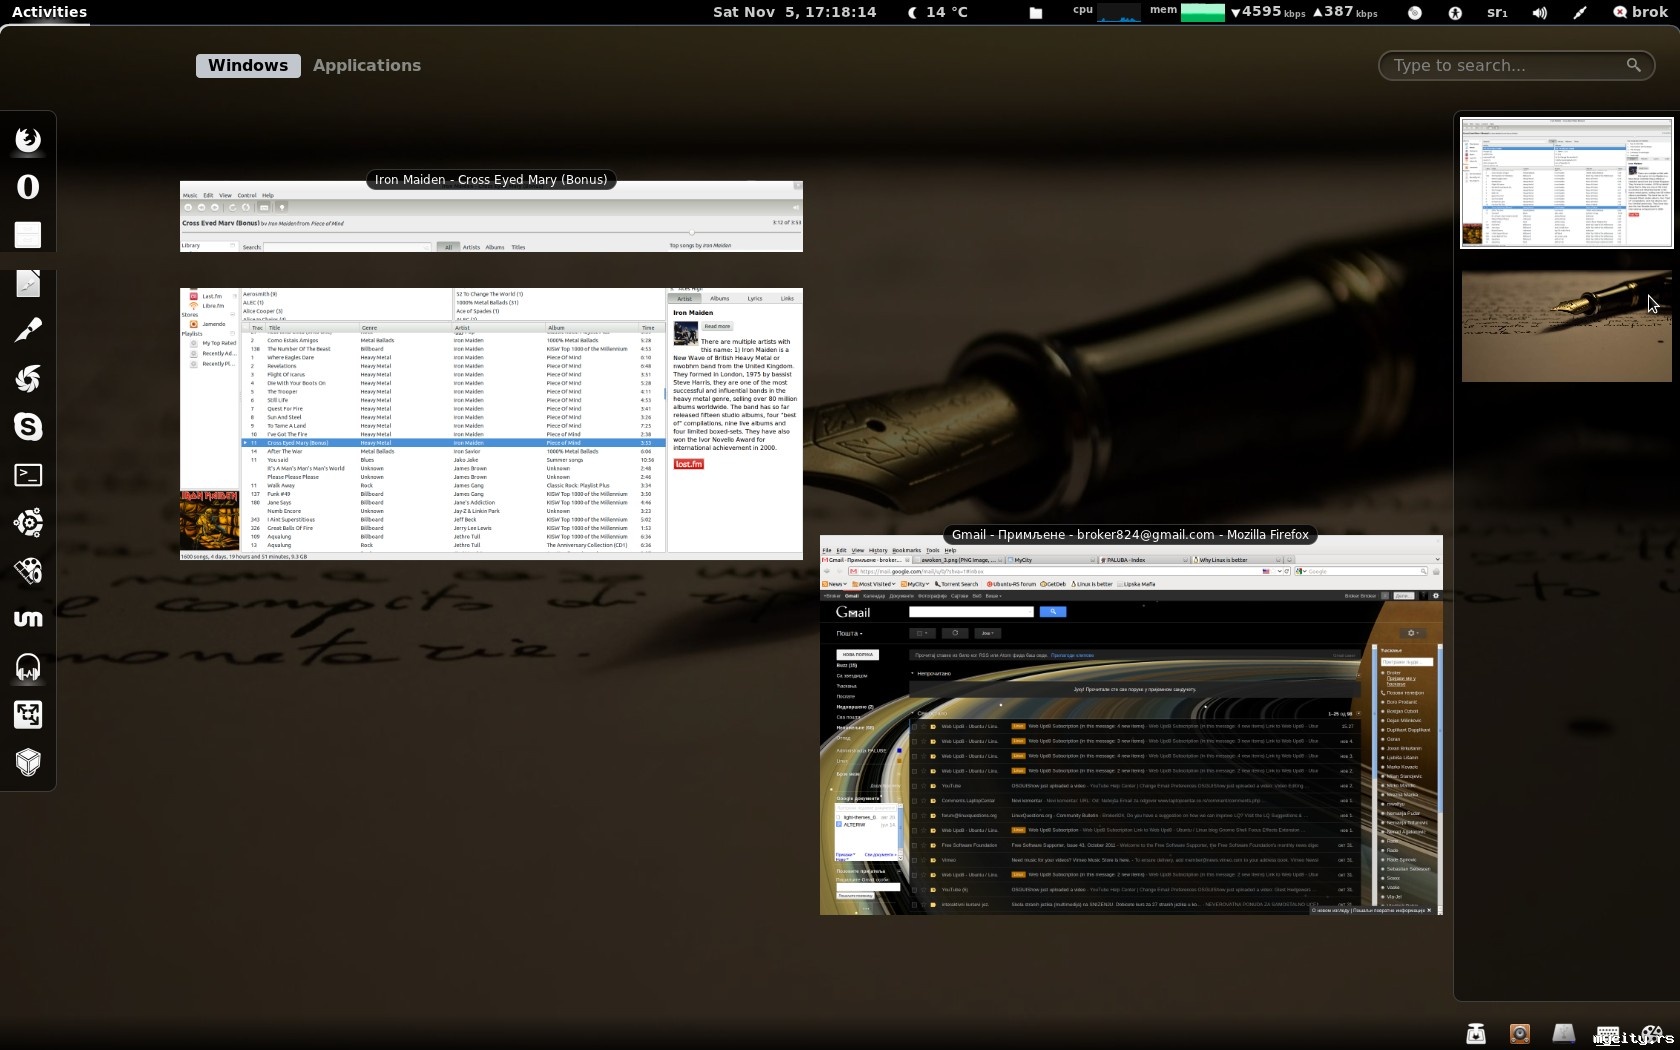Toggle repeat in the music player toolbar
Viewport: 1680px width, 1050px height.
[232, 207]
